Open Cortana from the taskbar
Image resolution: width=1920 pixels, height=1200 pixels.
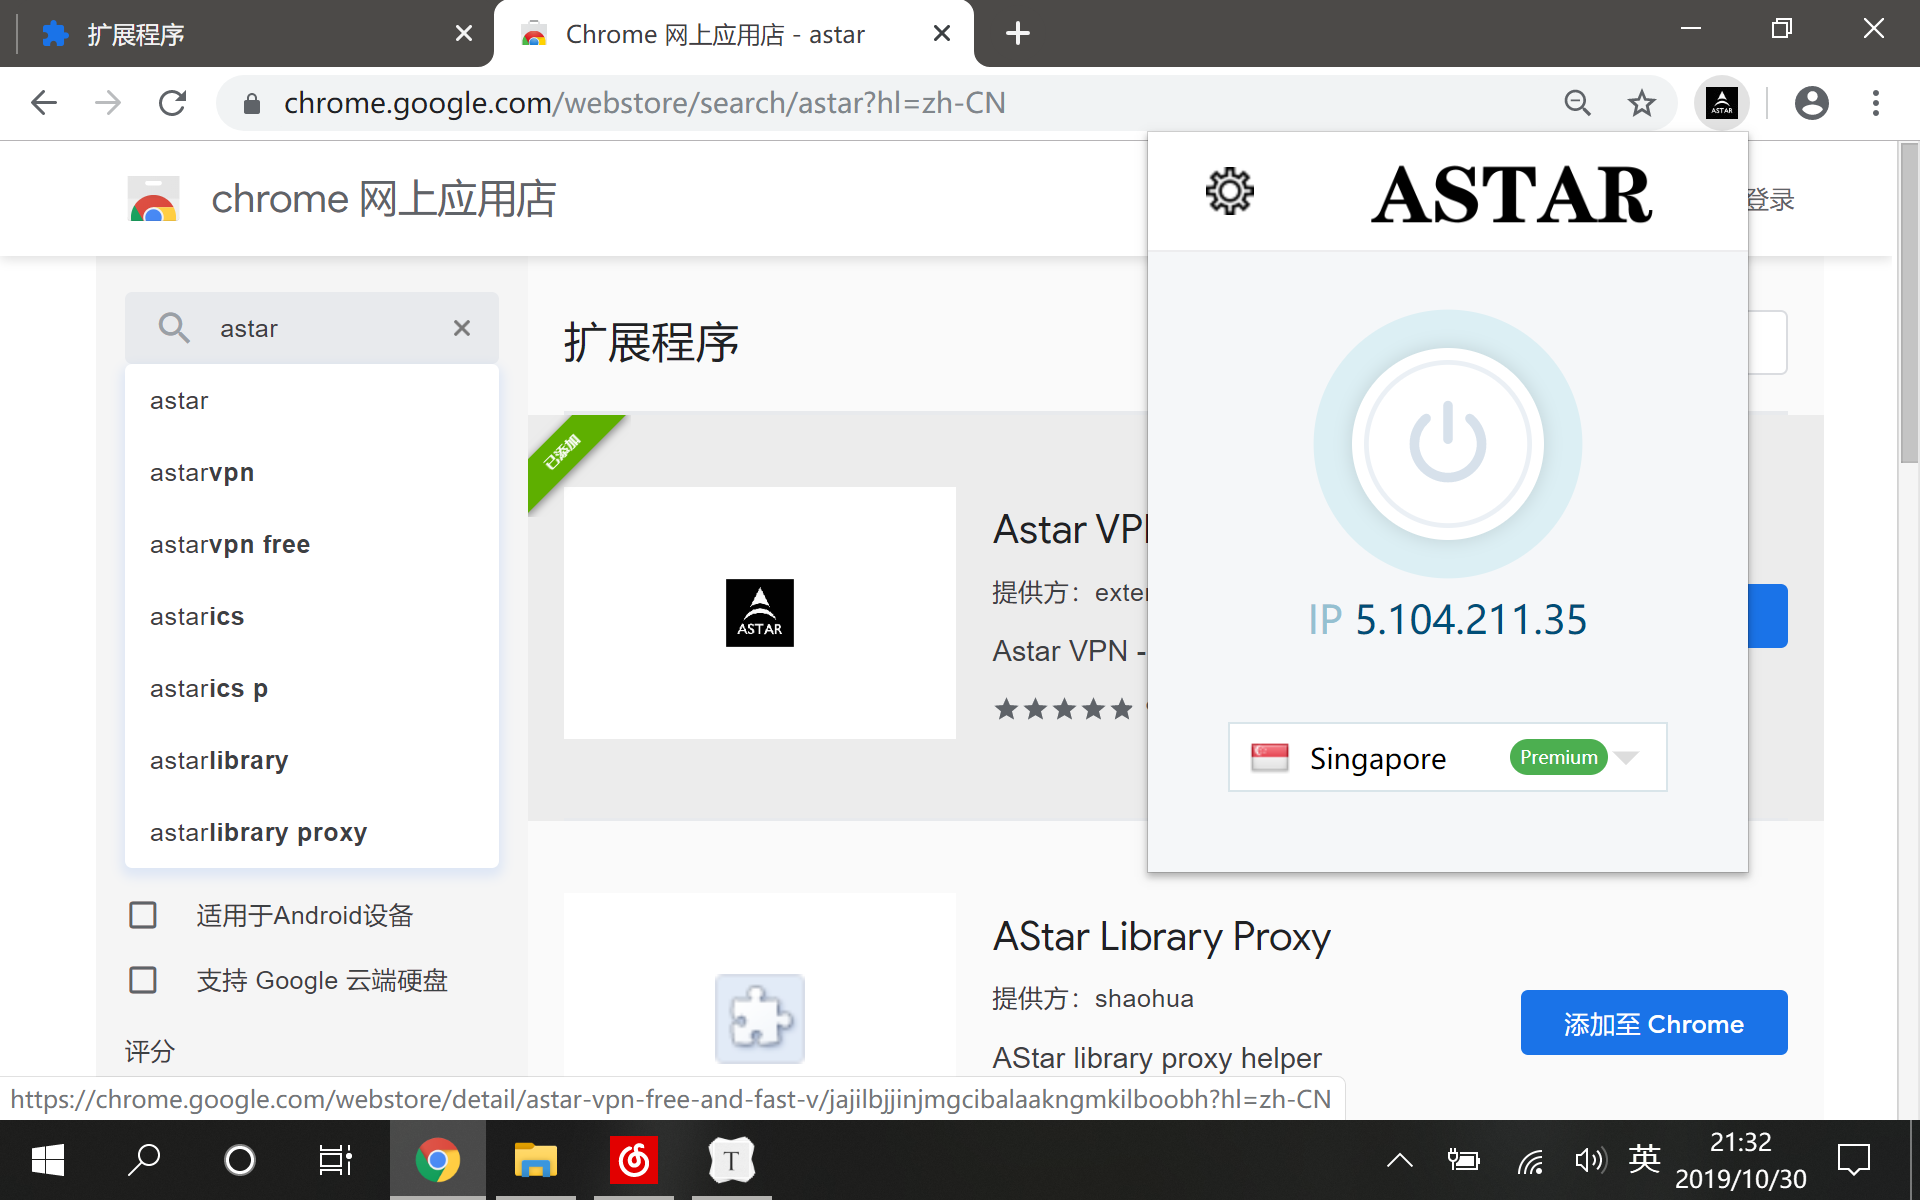click(240, 1160)
